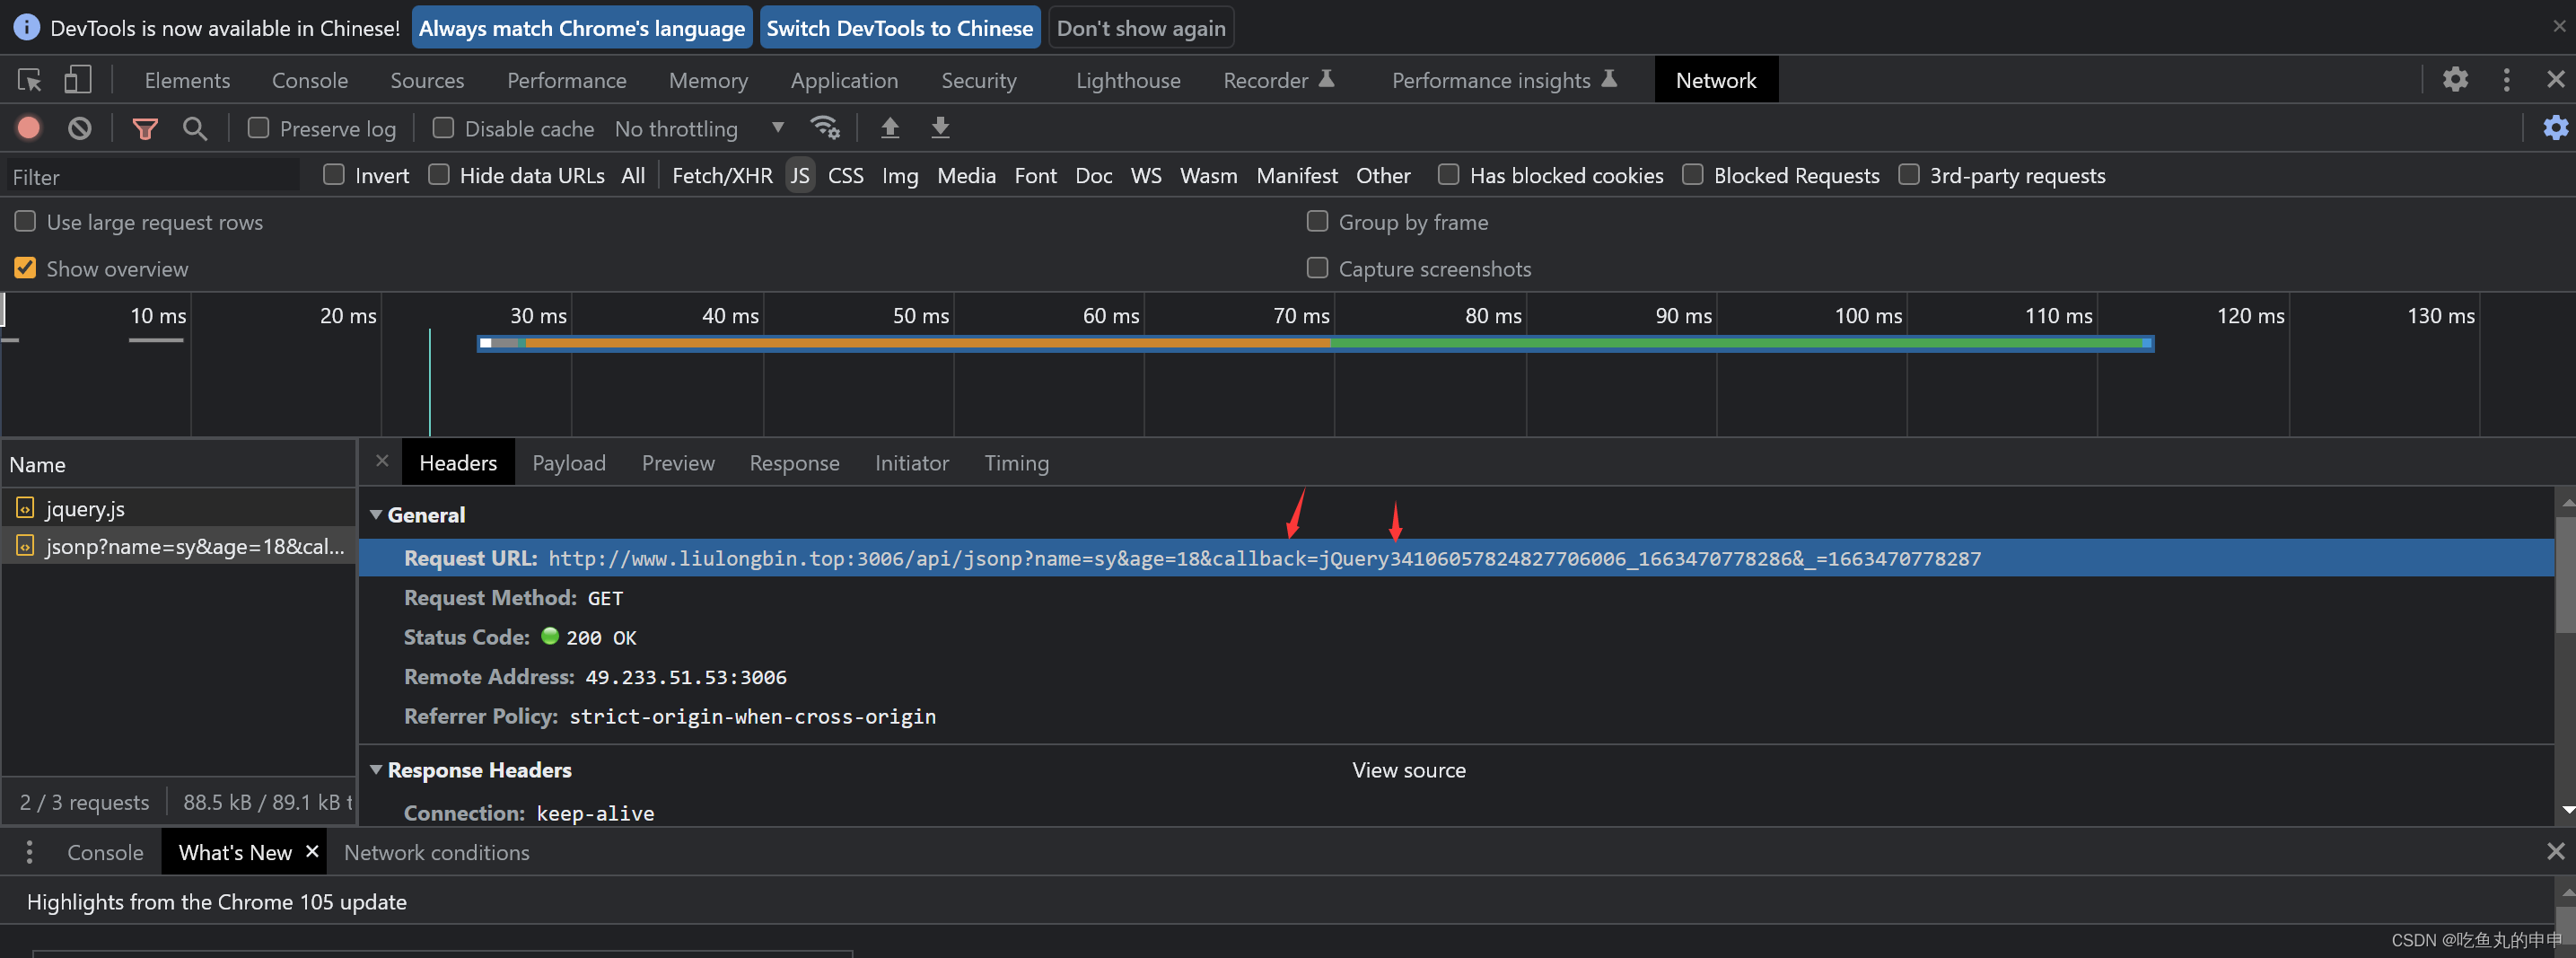Open the Payload tab

568,463
